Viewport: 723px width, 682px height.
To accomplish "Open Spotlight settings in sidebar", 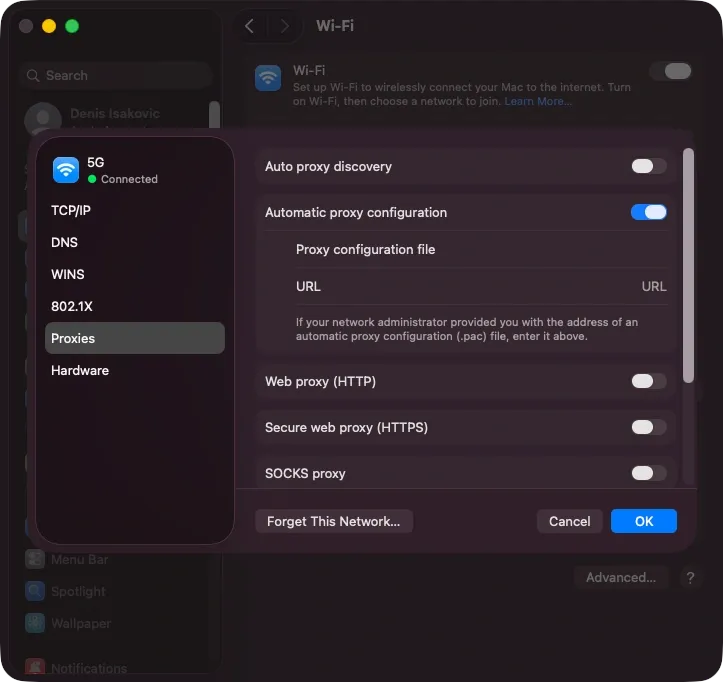I will tap(78, 591).
